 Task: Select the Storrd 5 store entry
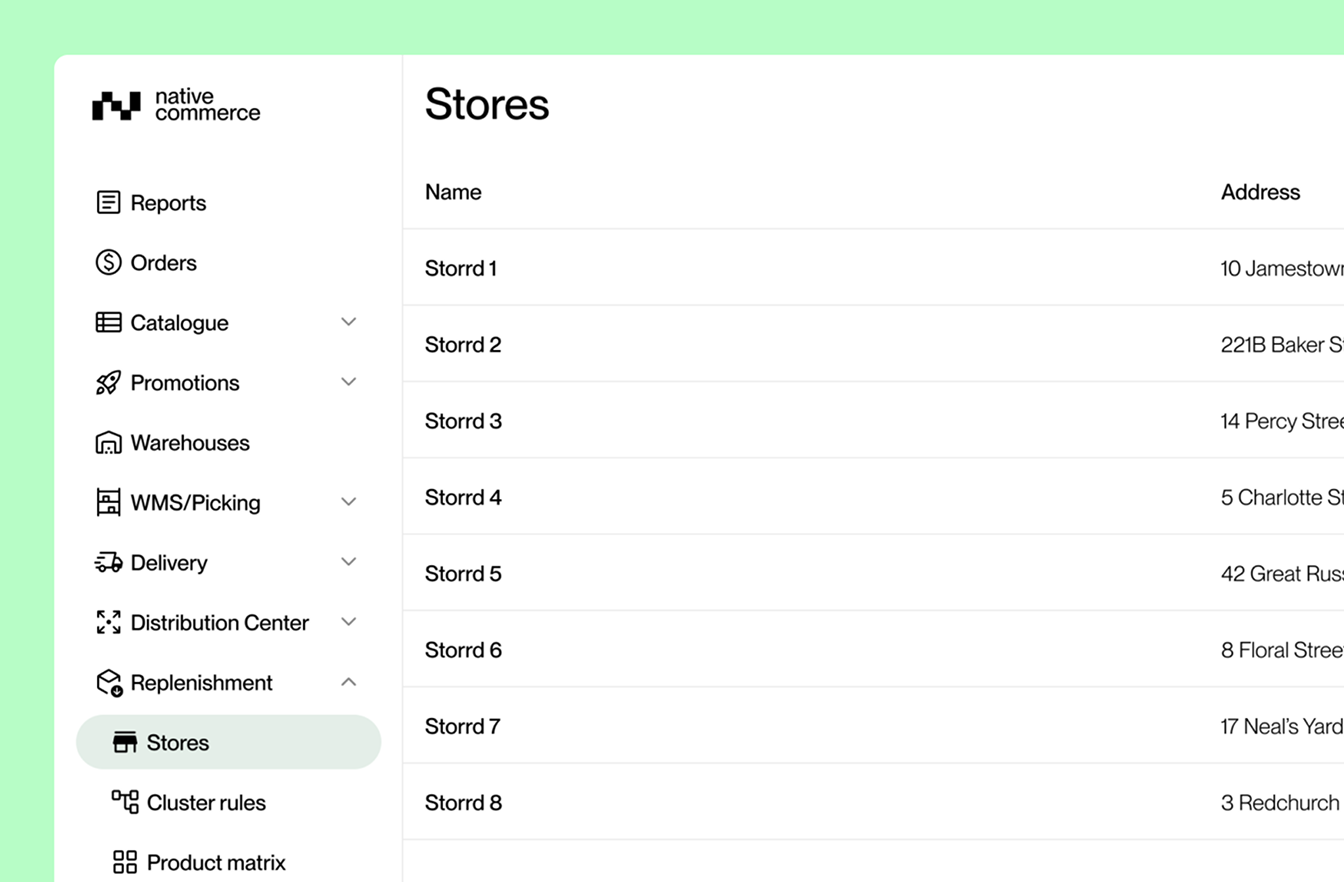[x=463, y=574]
